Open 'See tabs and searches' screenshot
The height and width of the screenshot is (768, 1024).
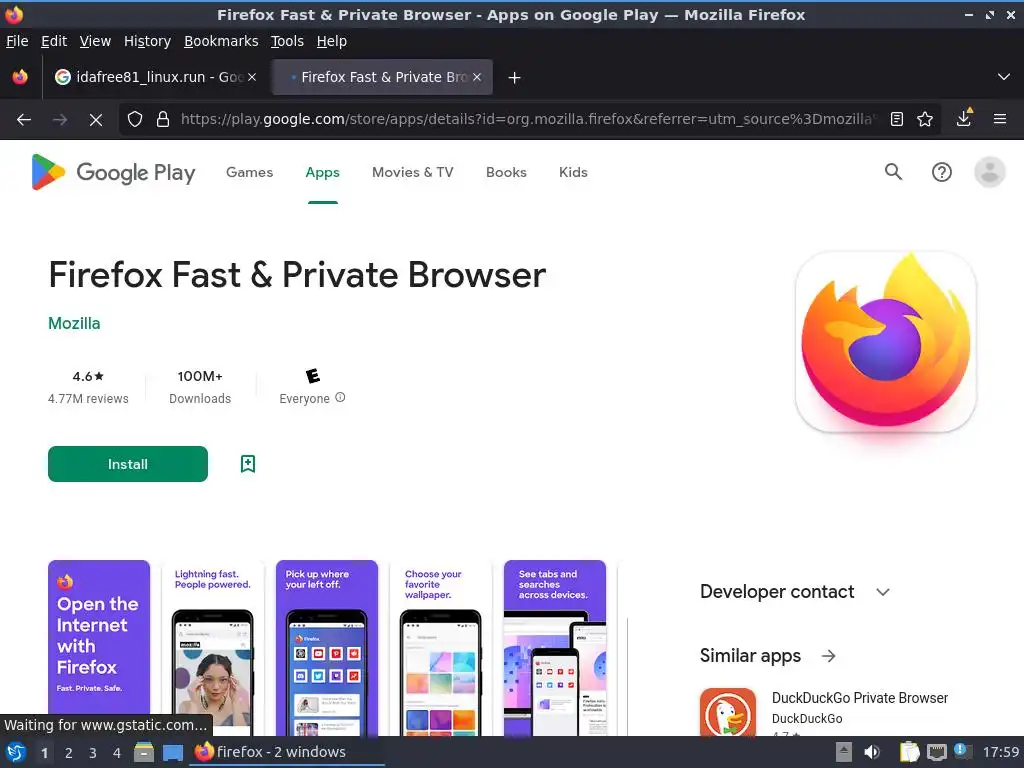point(554,648)
